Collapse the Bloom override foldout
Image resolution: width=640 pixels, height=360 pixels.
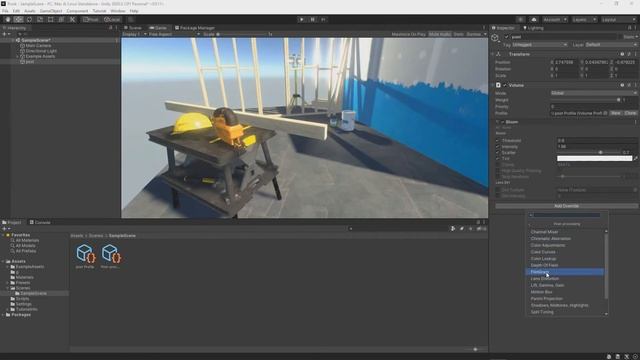coord(497,122)
